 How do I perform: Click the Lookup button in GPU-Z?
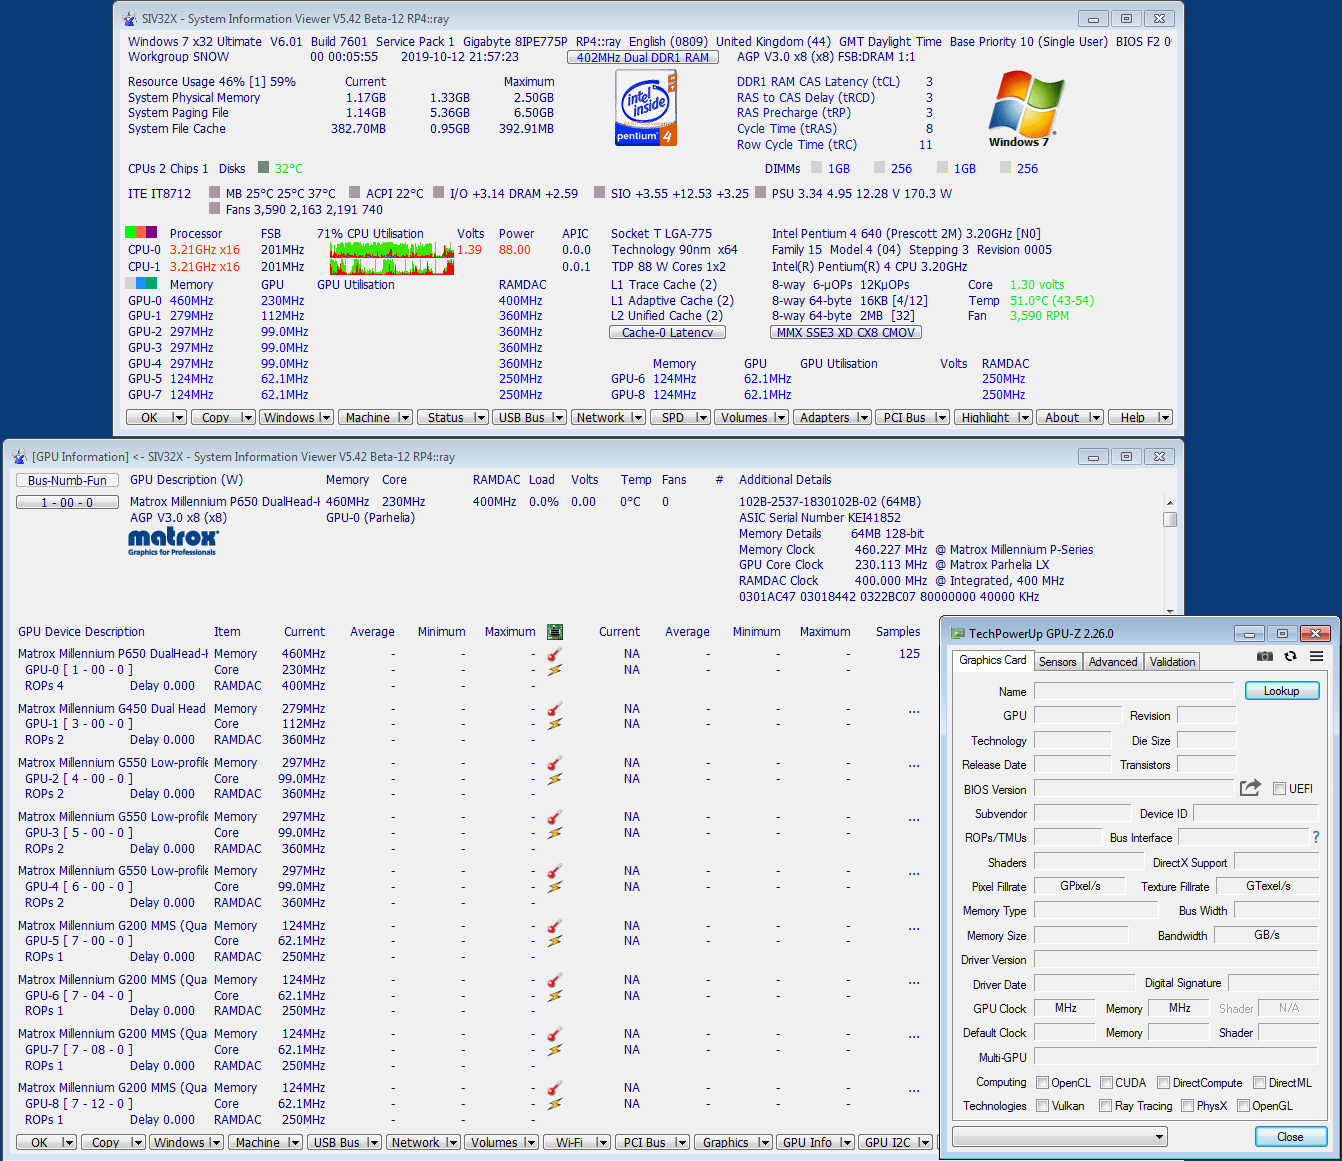pyautogui.click(x=1282, y=691)
